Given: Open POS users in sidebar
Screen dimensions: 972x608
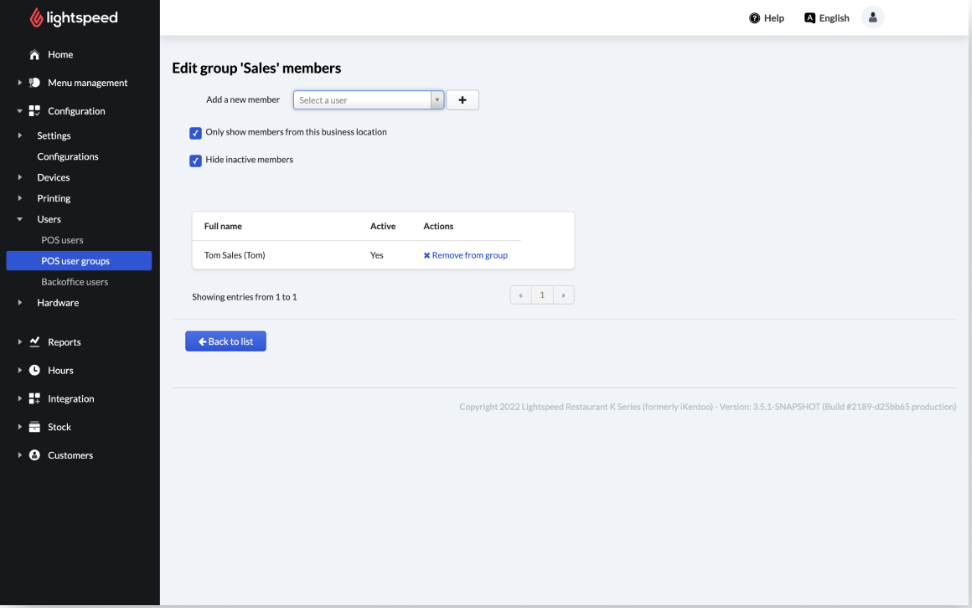Looking at the screenshot, I should pos(62,240).
